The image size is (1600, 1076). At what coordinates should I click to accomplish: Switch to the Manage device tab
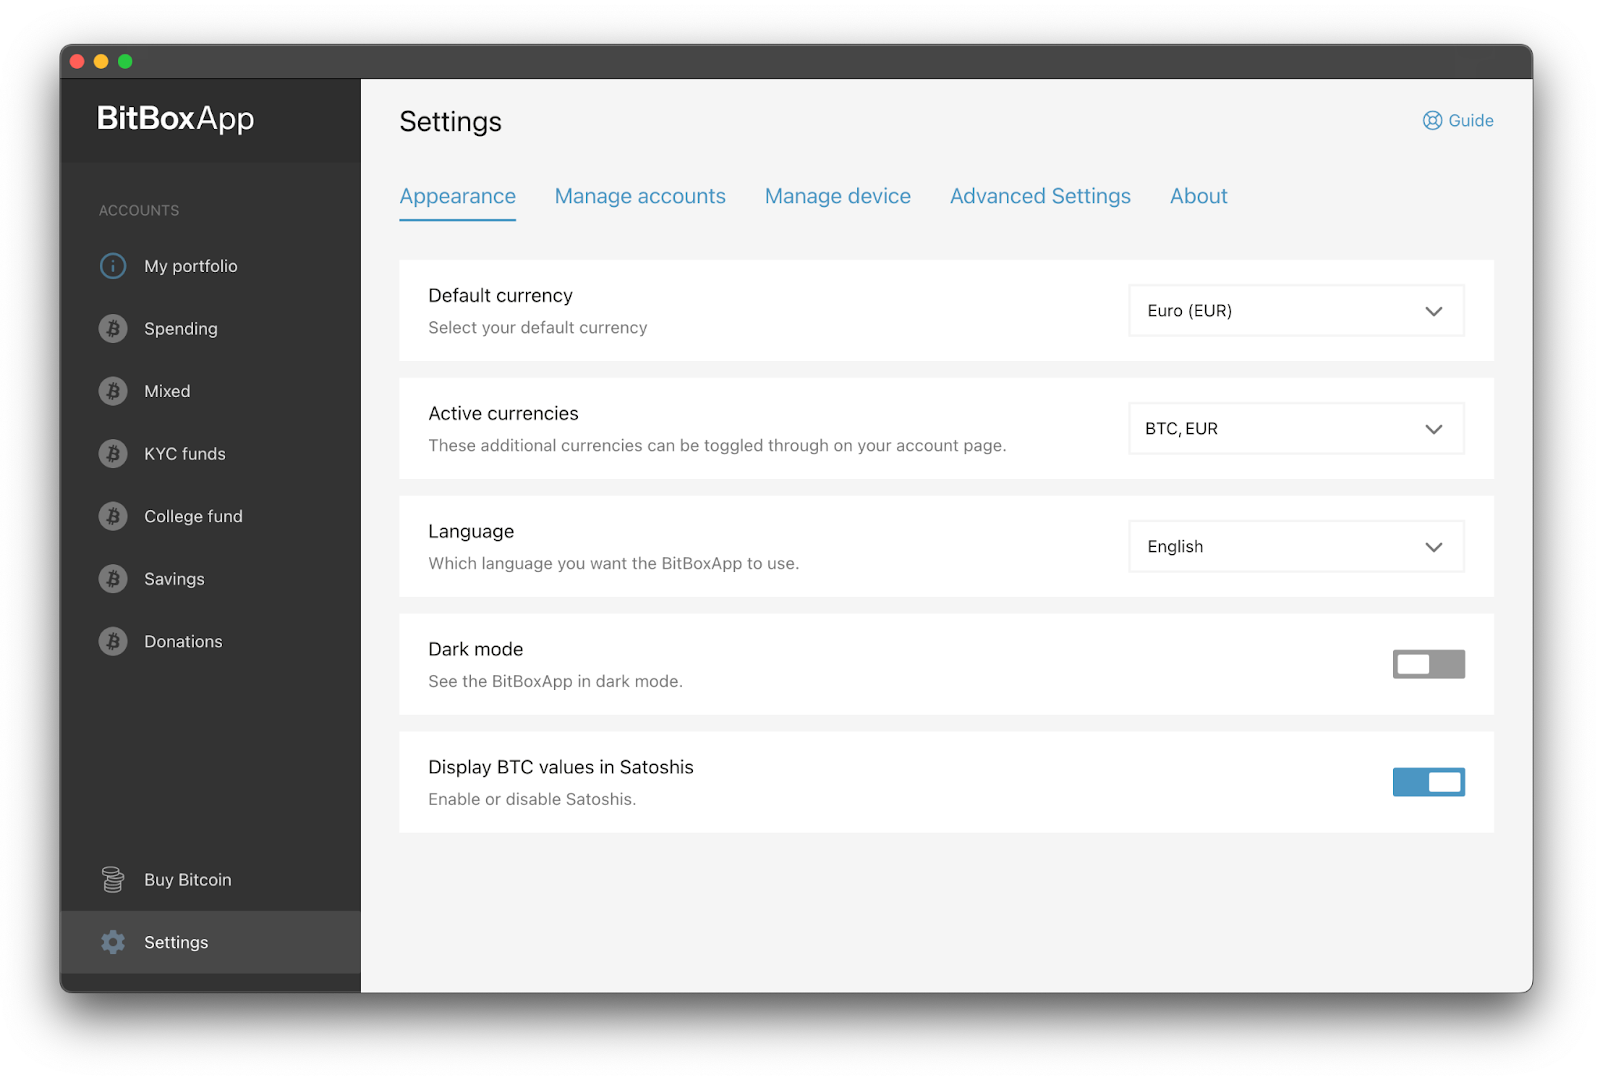(838, 197)
